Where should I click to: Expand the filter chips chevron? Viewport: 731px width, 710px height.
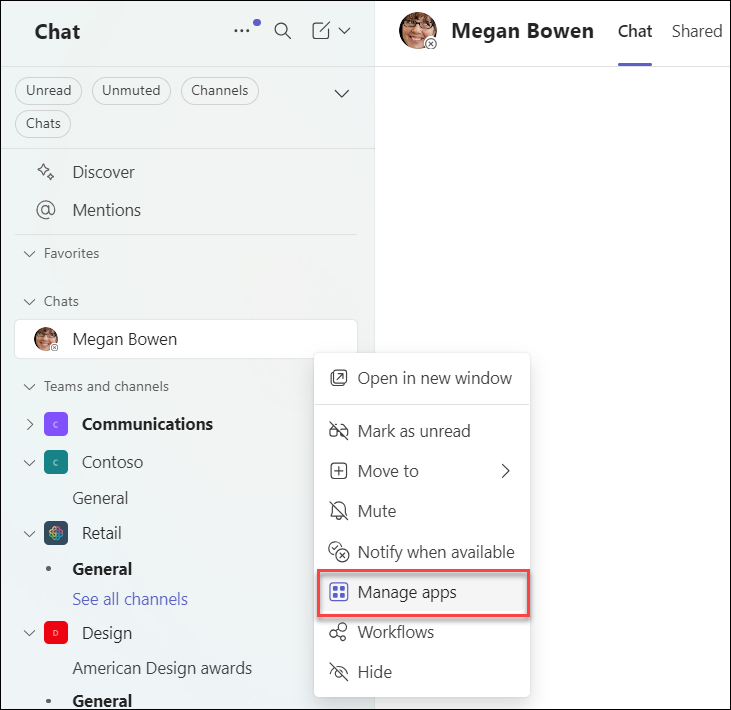(x=342, y=94)
